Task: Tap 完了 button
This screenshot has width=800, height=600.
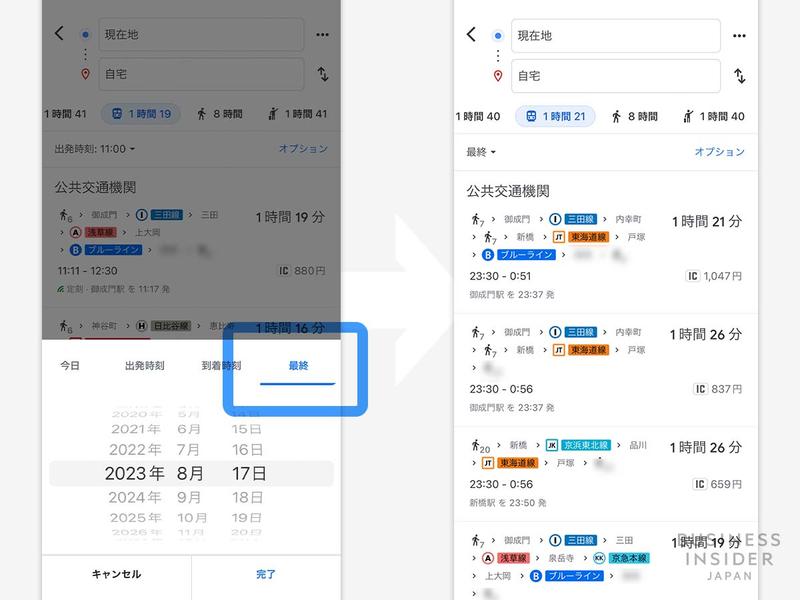Action: 266,574
